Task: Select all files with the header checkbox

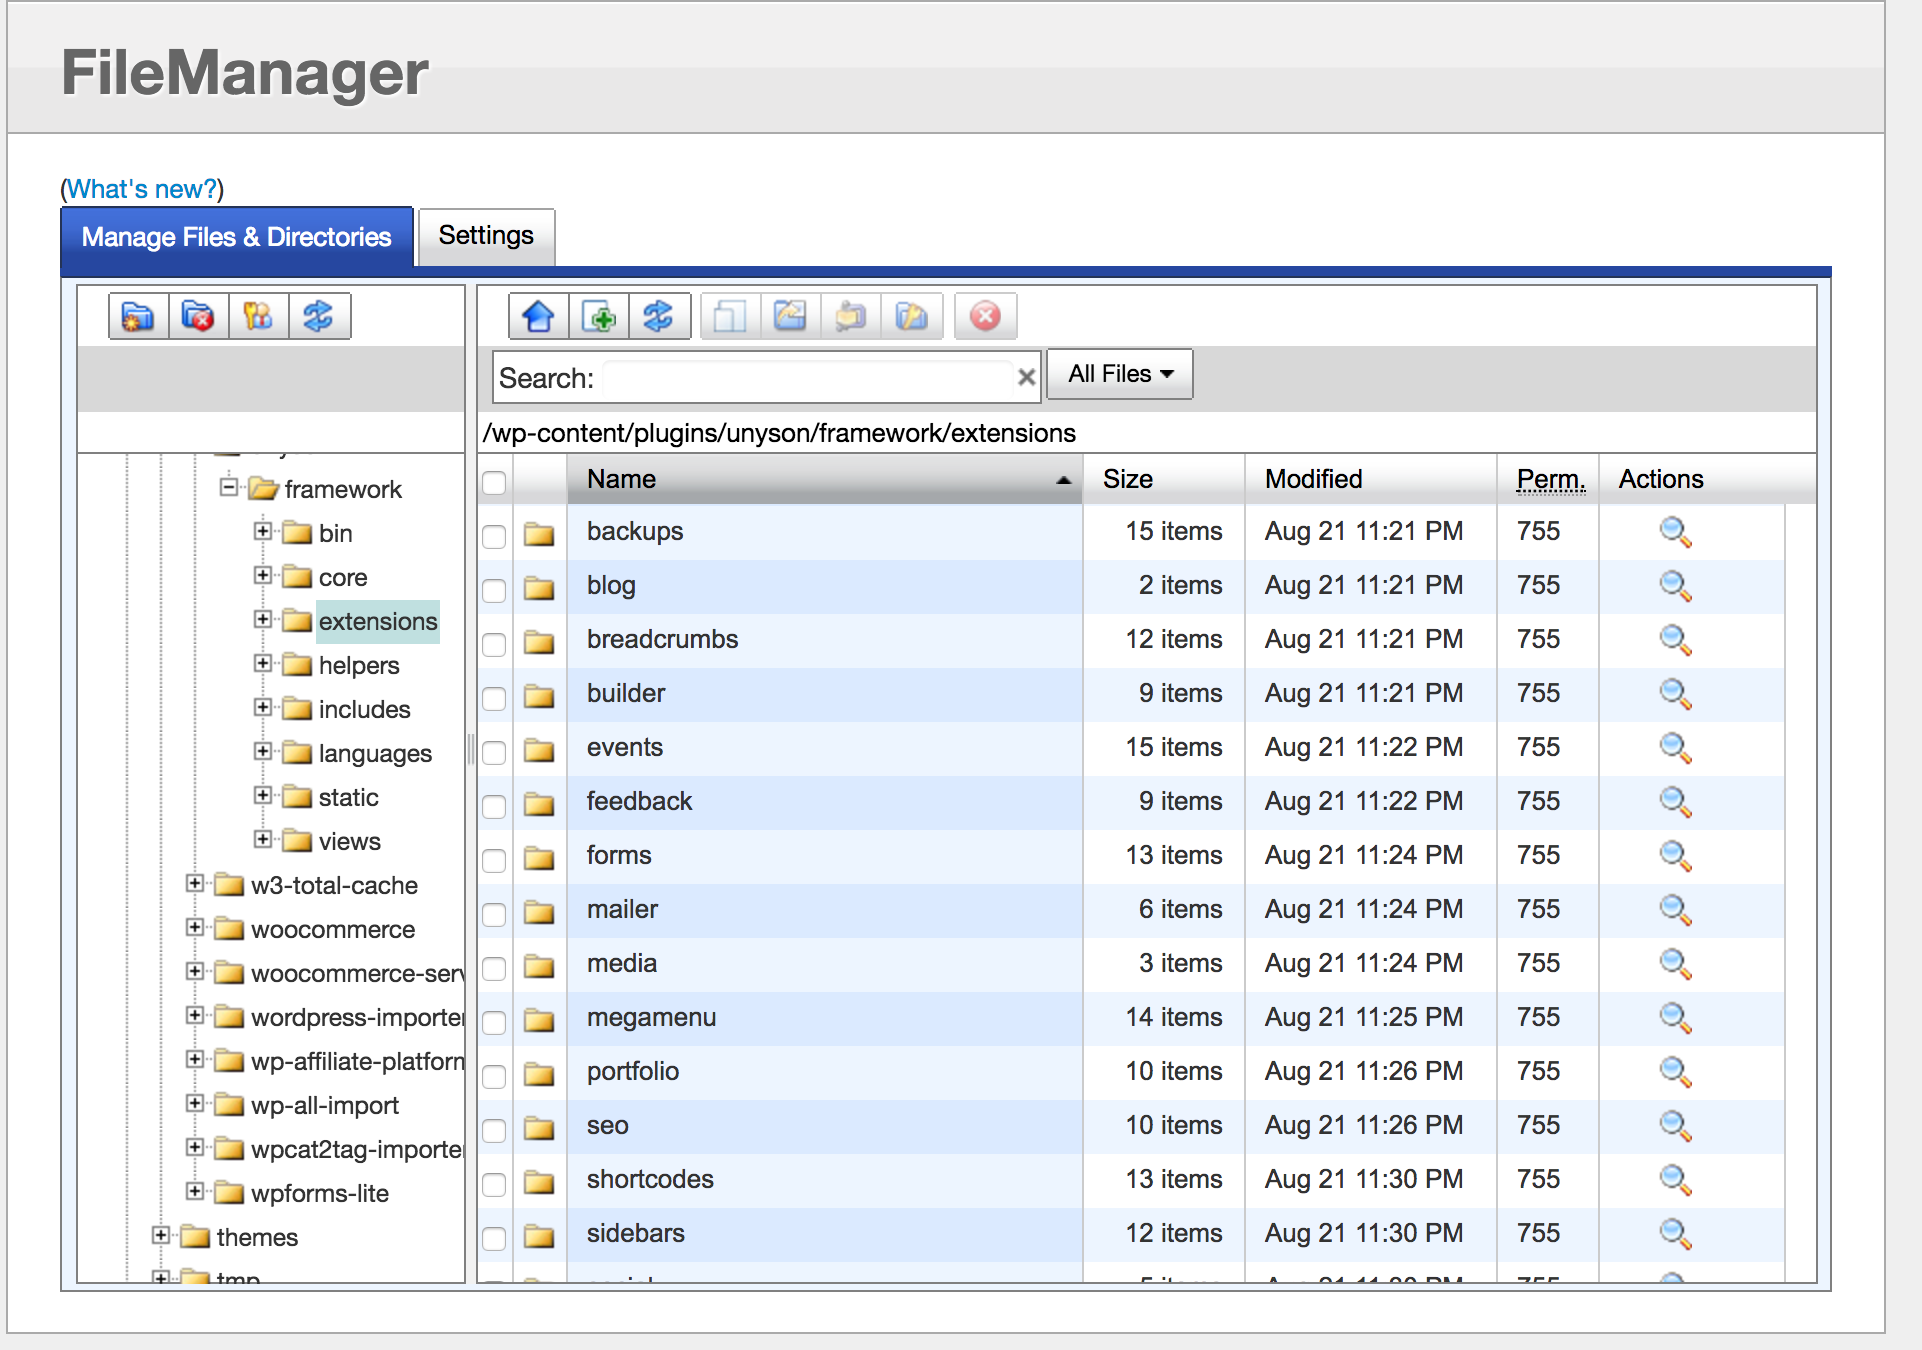Action: (x=494, y=483)
